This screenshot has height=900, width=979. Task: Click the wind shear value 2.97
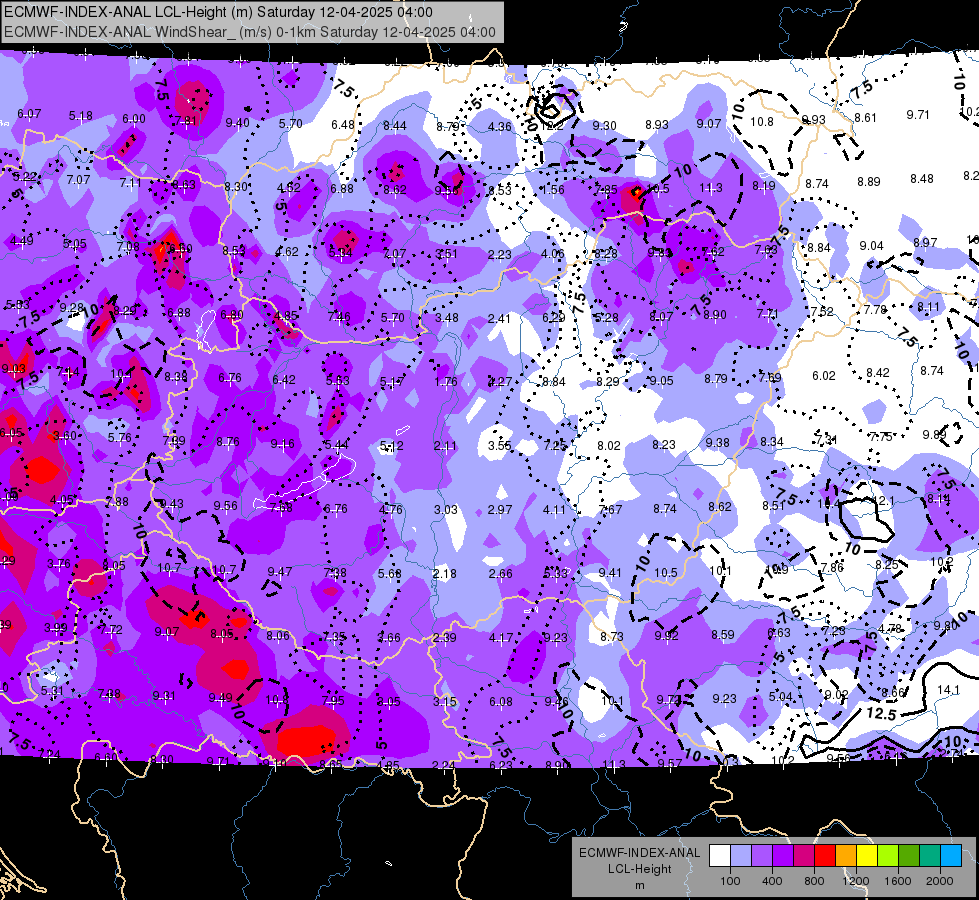(x=499, y=510)
